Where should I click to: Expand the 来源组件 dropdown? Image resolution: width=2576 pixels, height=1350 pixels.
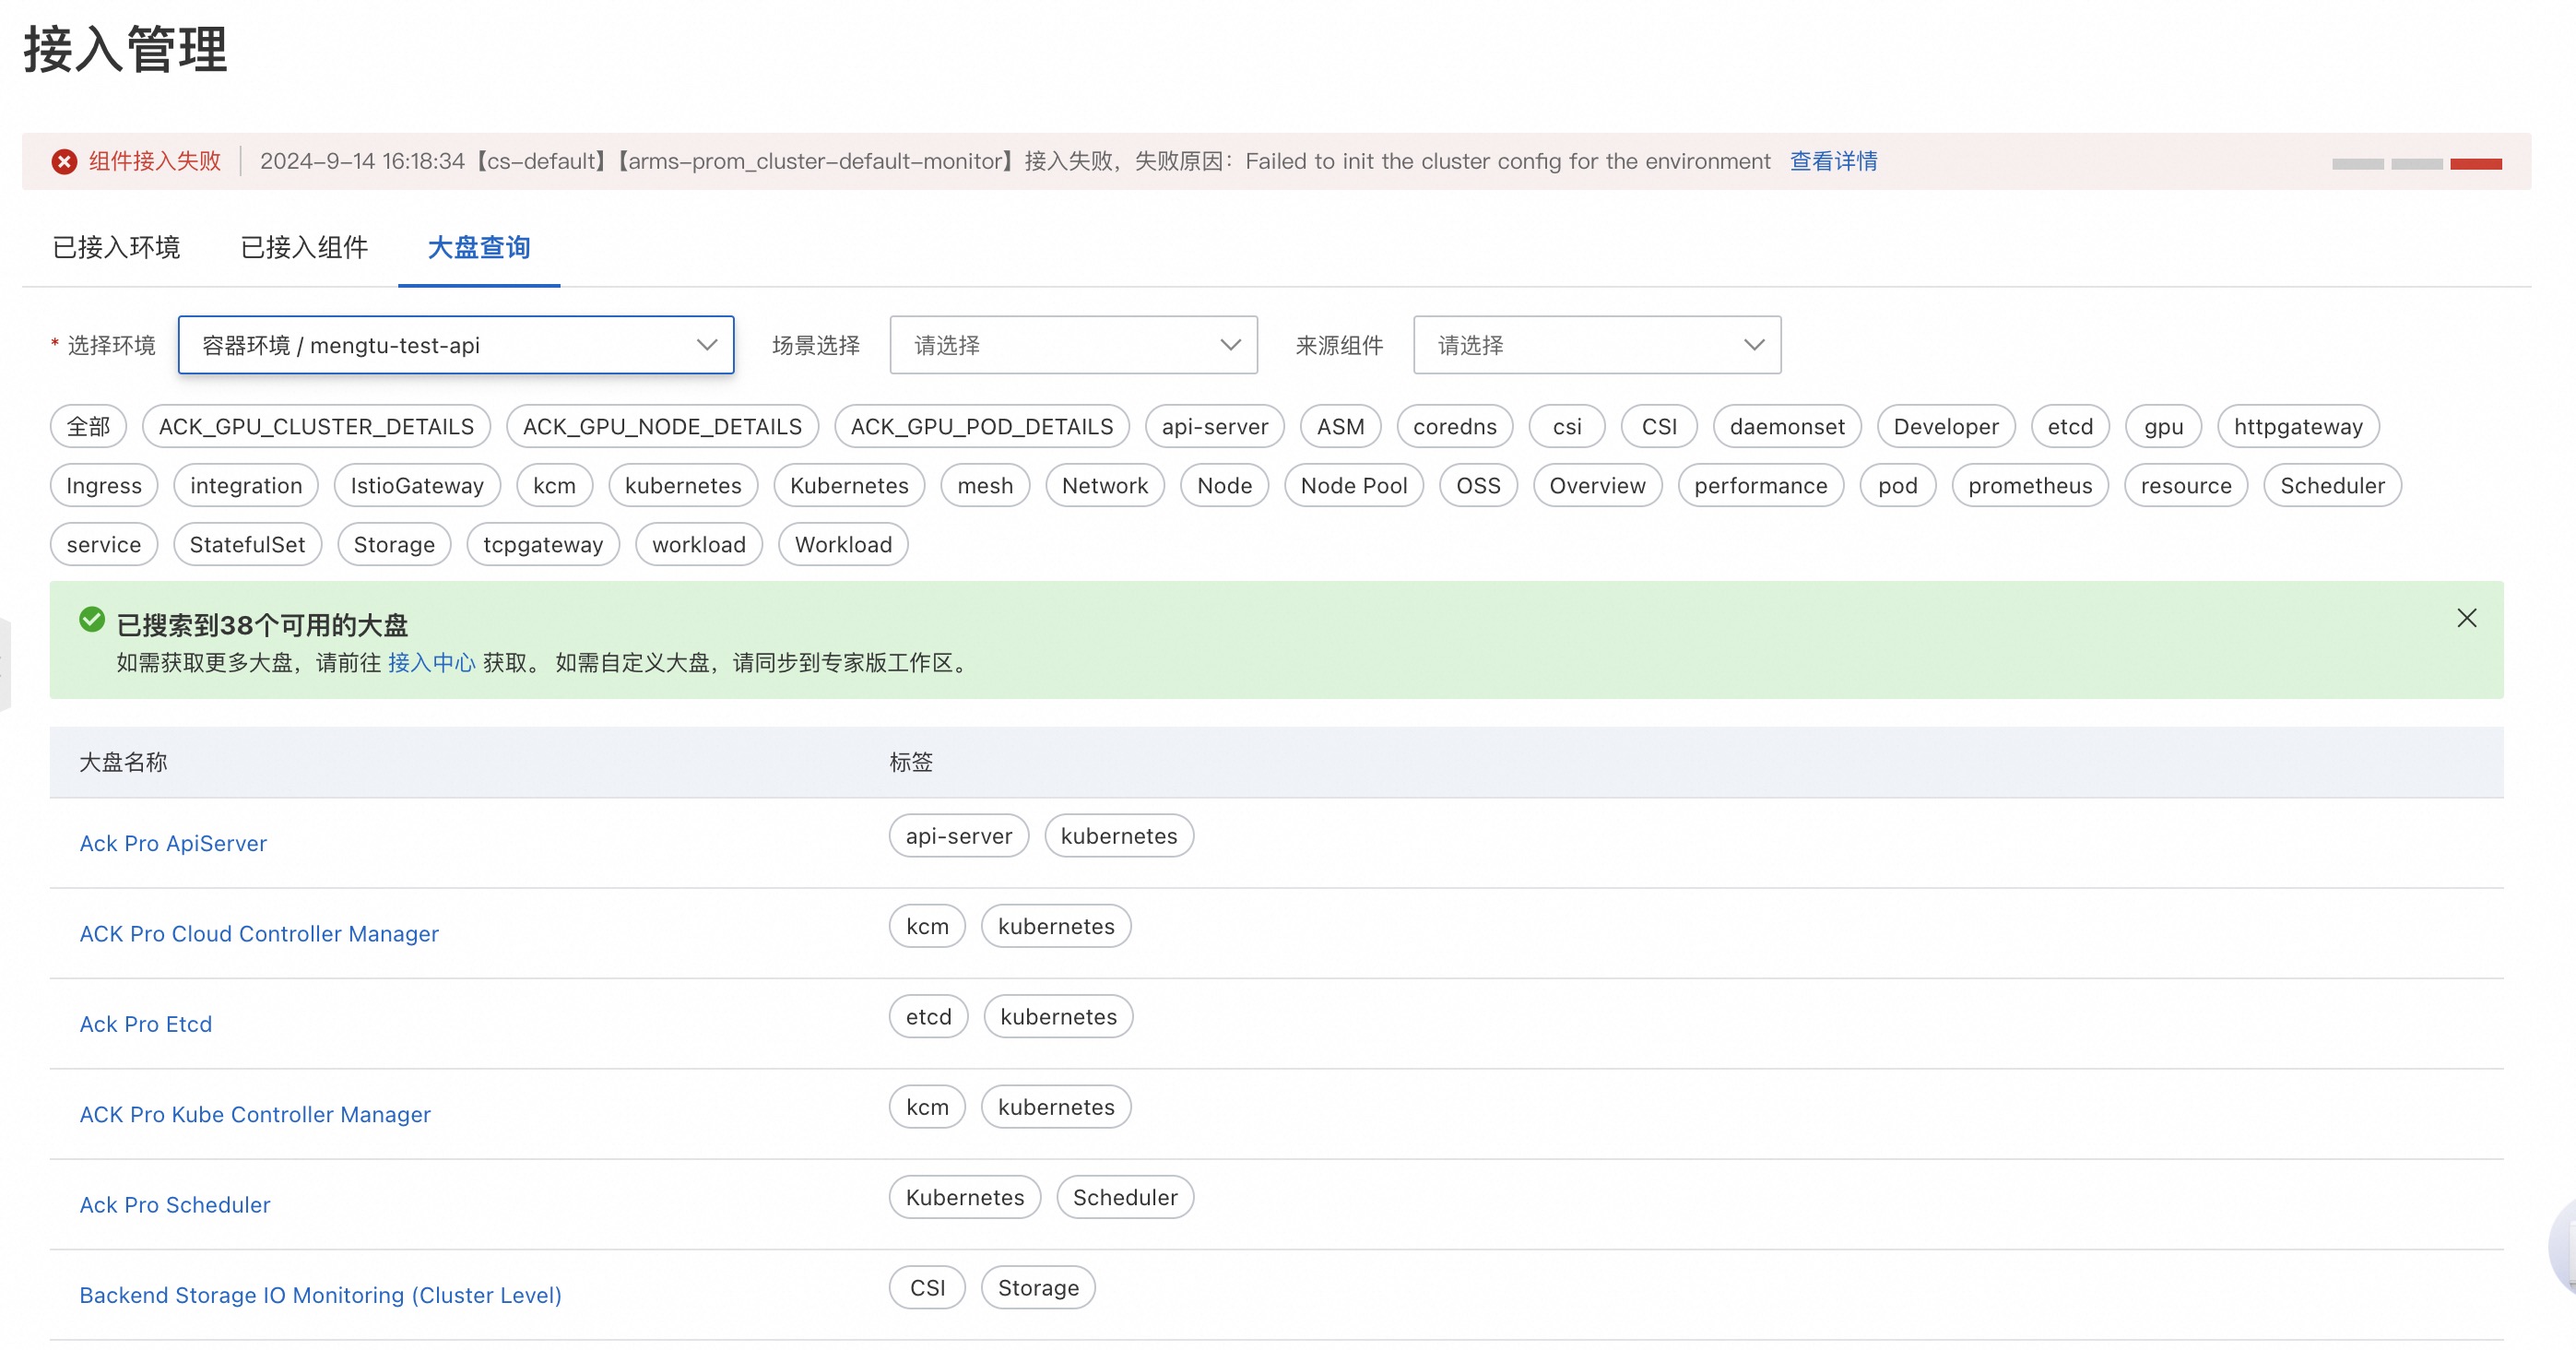pos(1596,345)
